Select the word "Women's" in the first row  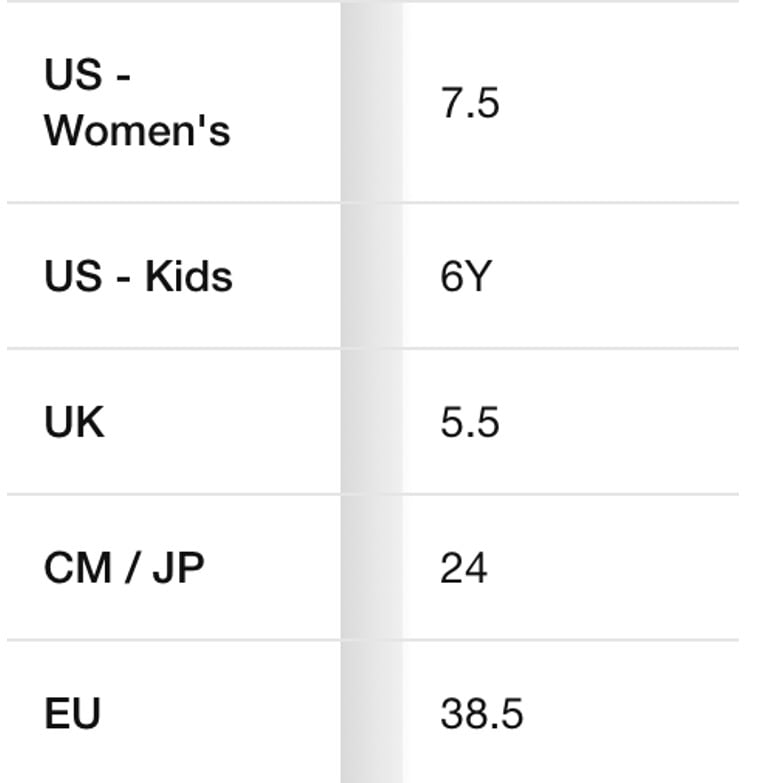[x=137, y=131]
